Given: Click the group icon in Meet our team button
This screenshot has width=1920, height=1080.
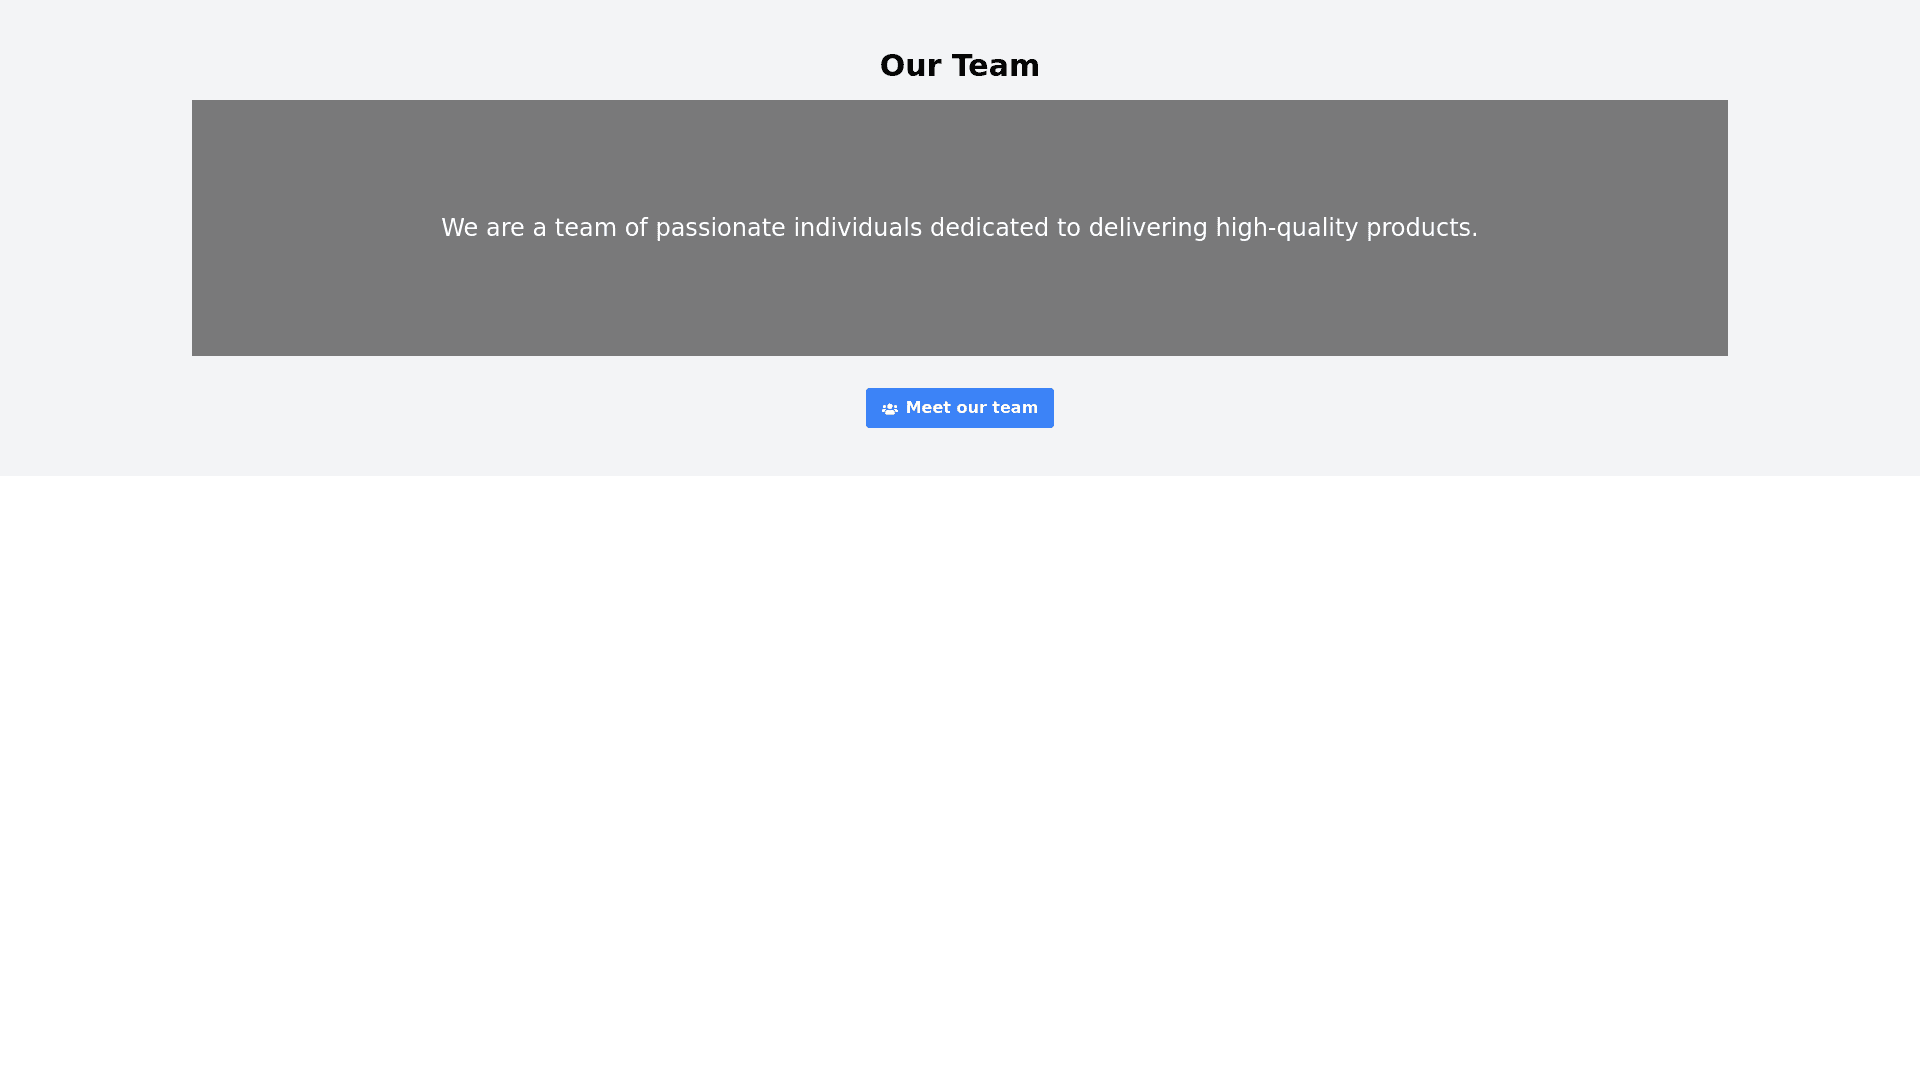Looking at the screenshot, I should point(889,409).
